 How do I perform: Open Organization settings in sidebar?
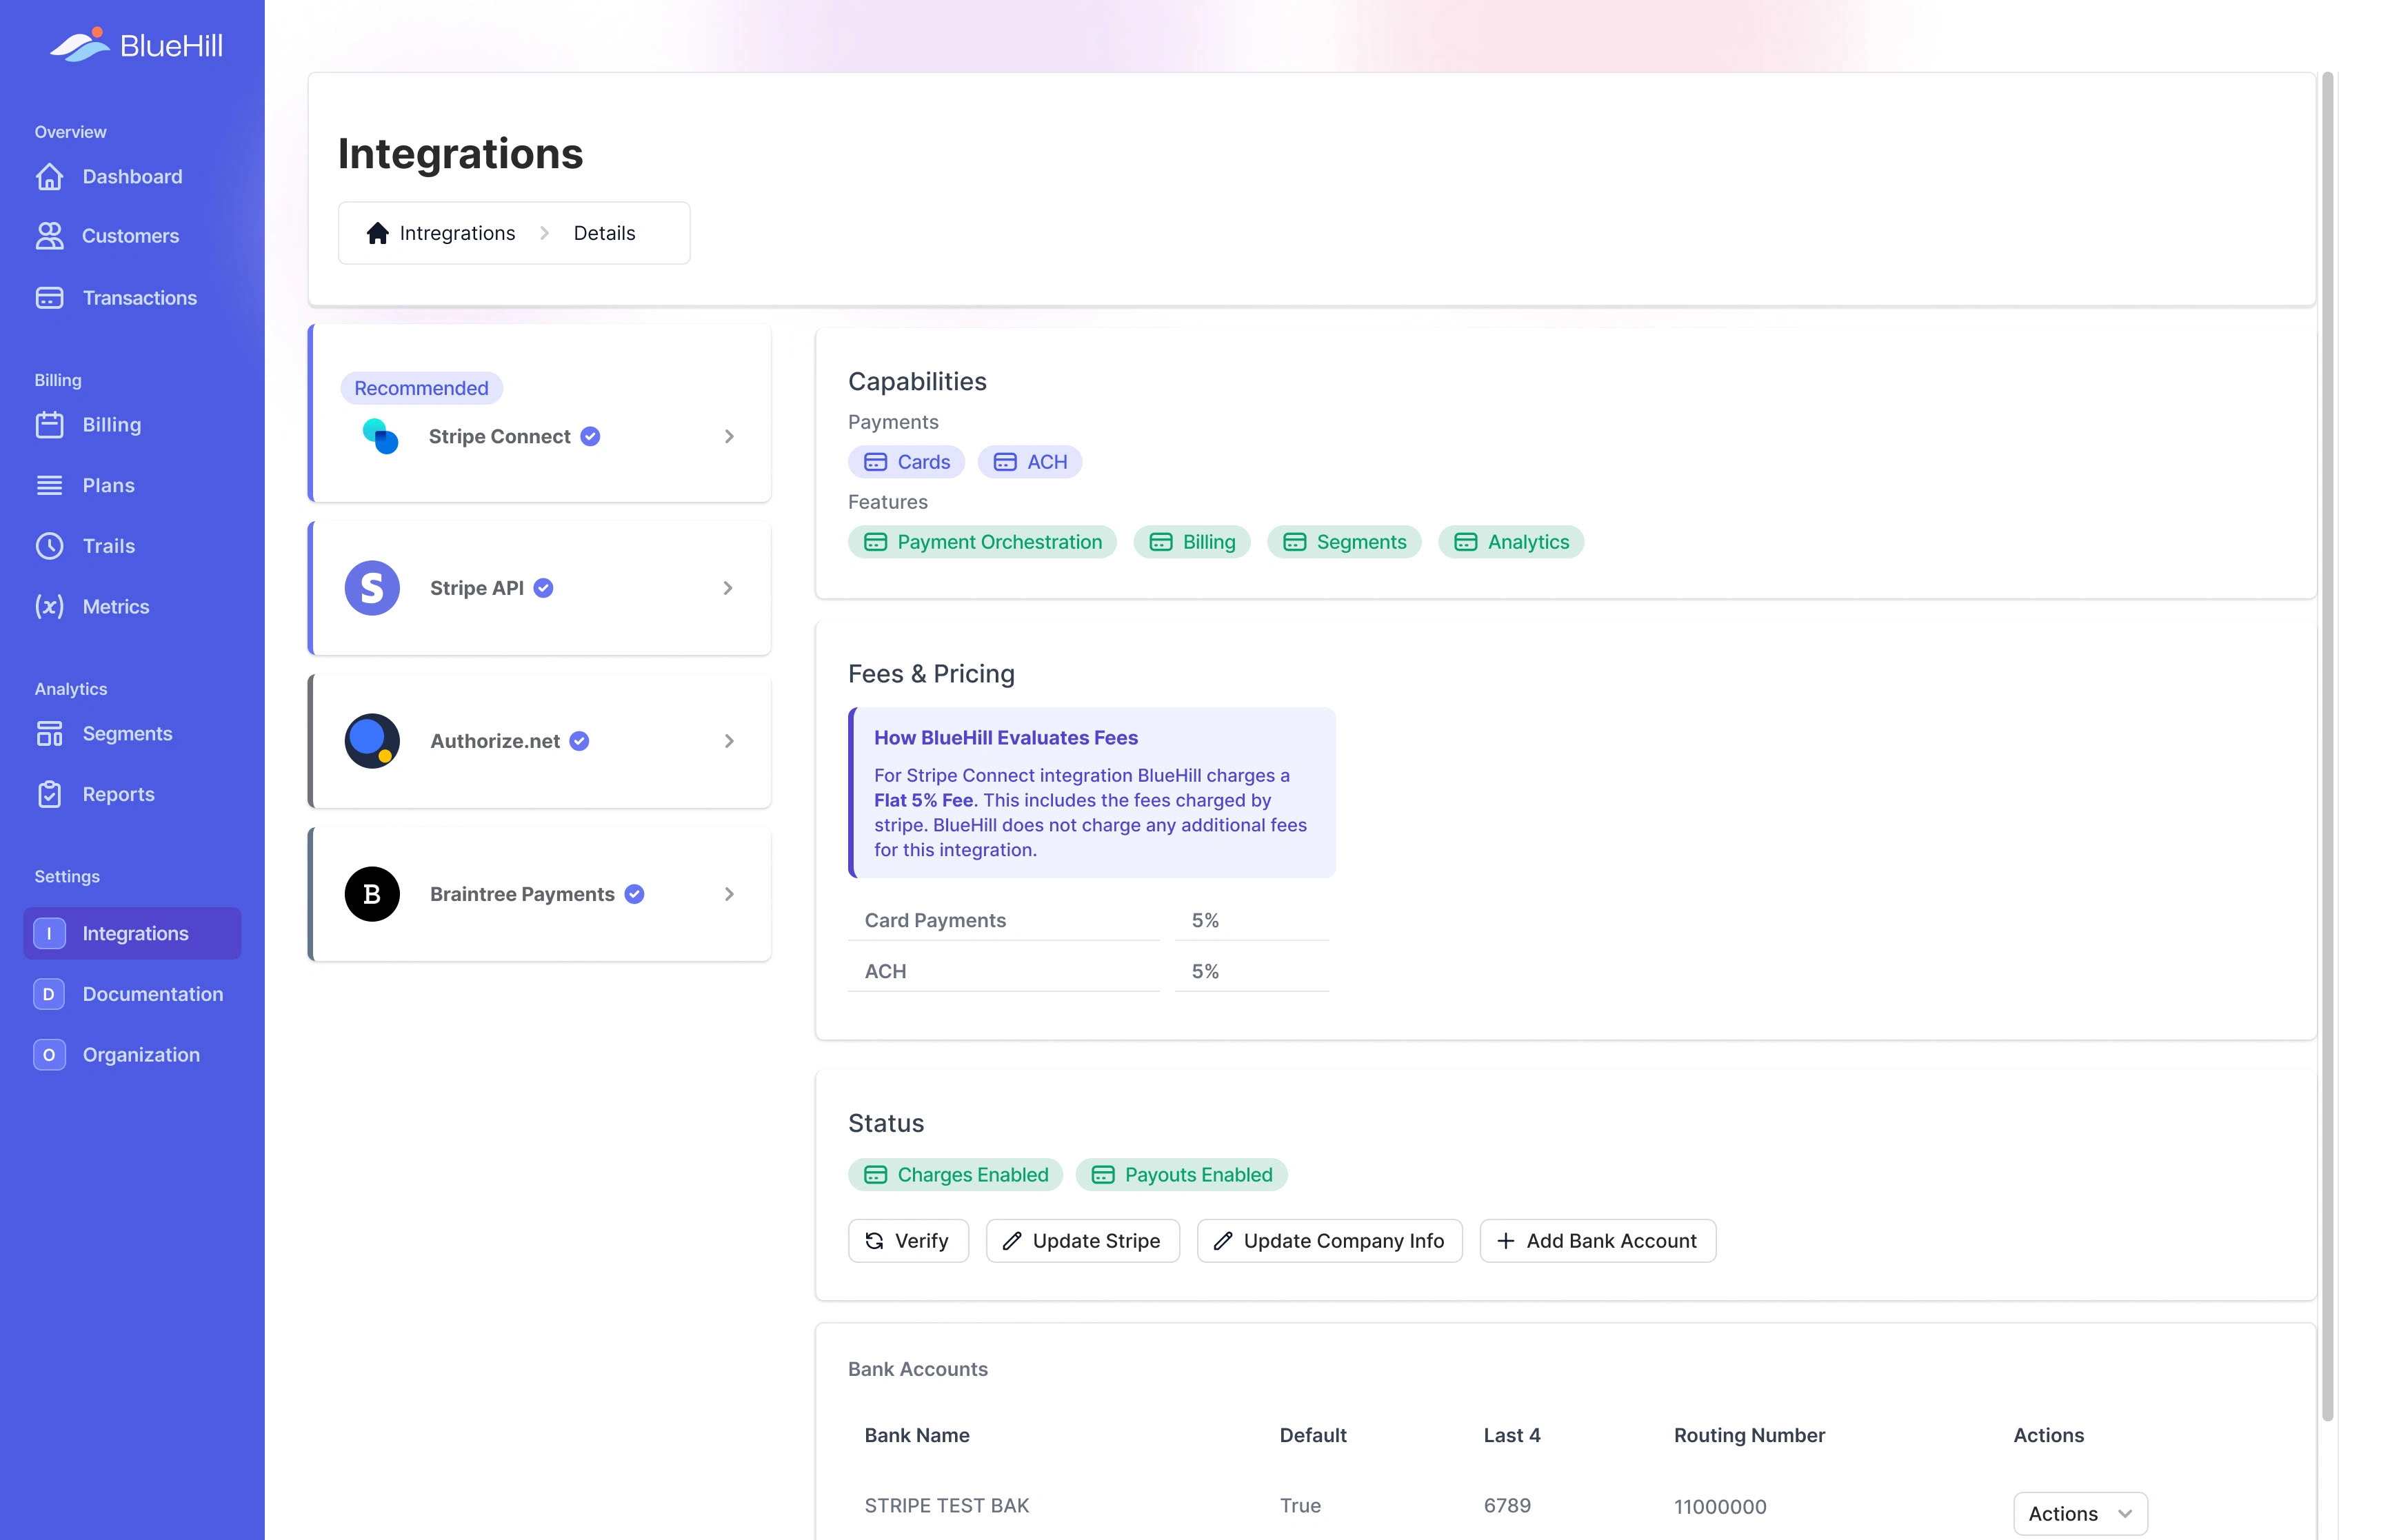point(132,1055)
